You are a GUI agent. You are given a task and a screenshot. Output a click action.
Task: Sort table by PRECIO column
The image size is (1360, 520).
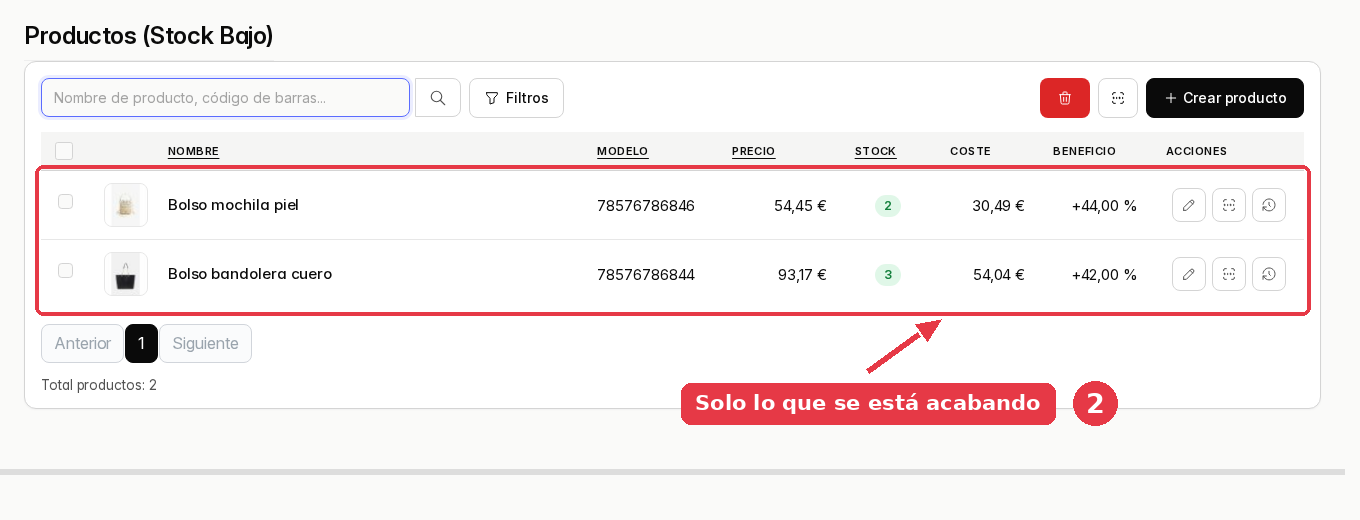(753, 151)
